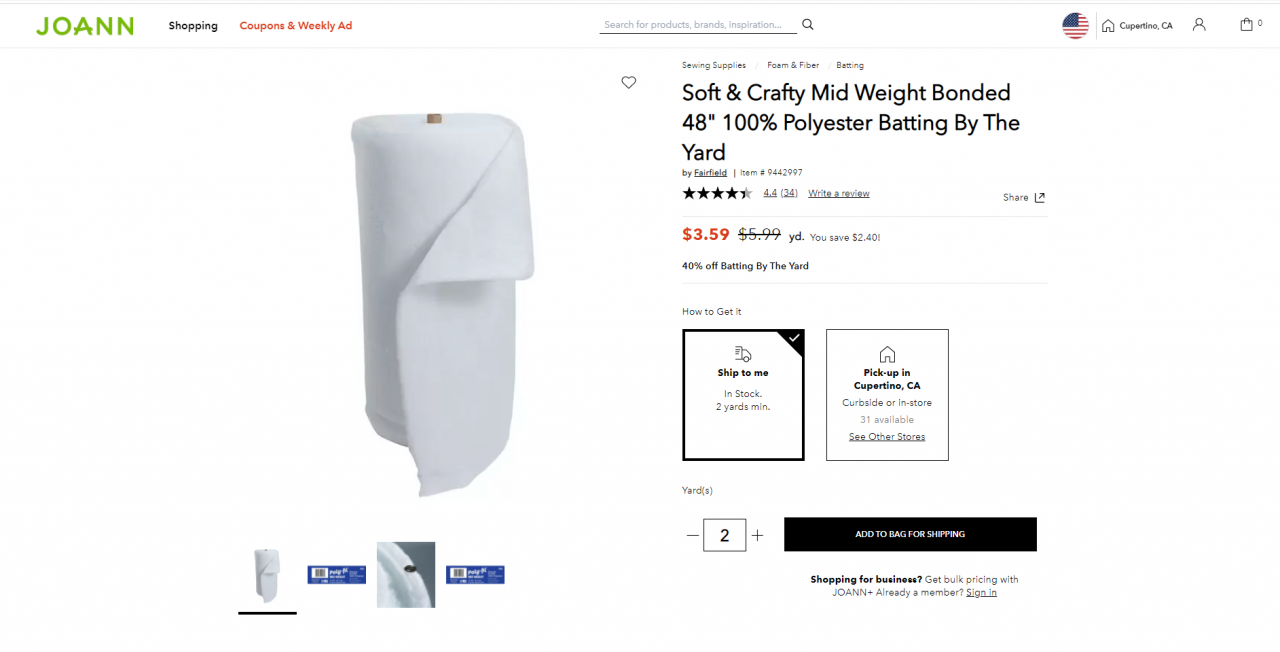Click Add to Bag for Shipping
This screenshot has width=1280, height=652.
click(910, 534)
